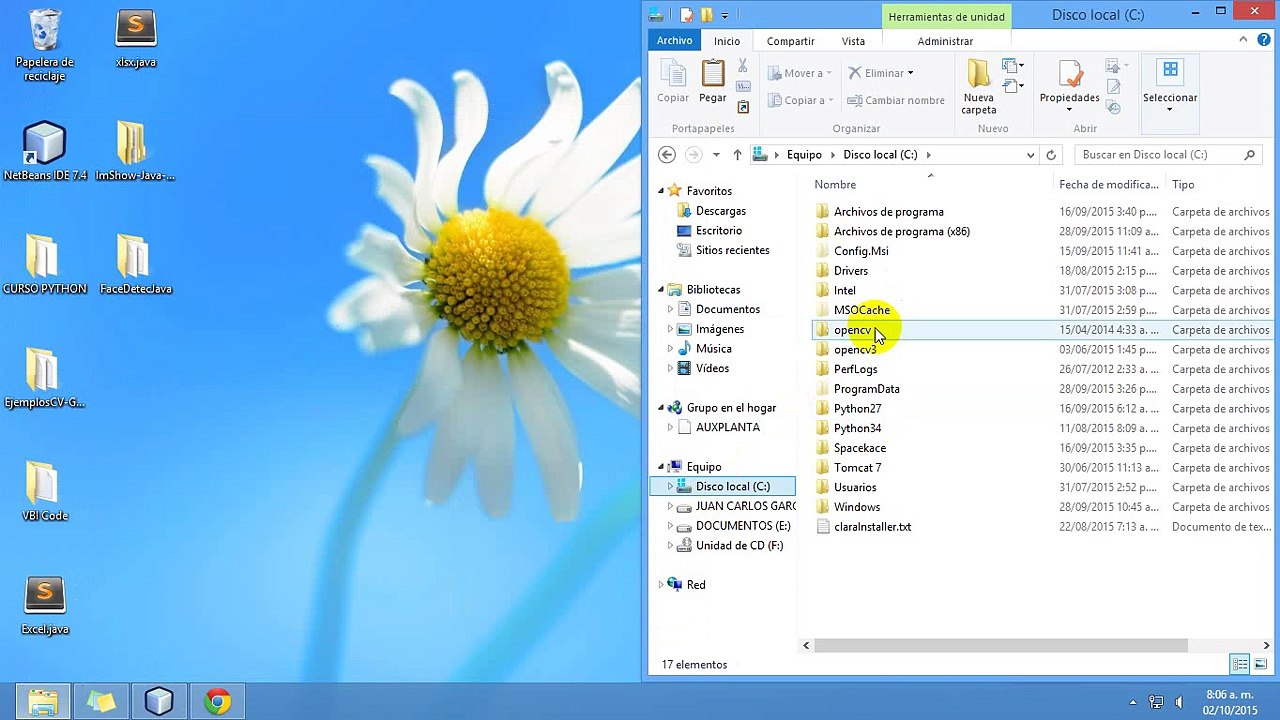Image resolution: width=1280 pixels, height=720 pixels.
Task: Click the Buscar en Disco local search field
Action: [x=1168, y=155]
